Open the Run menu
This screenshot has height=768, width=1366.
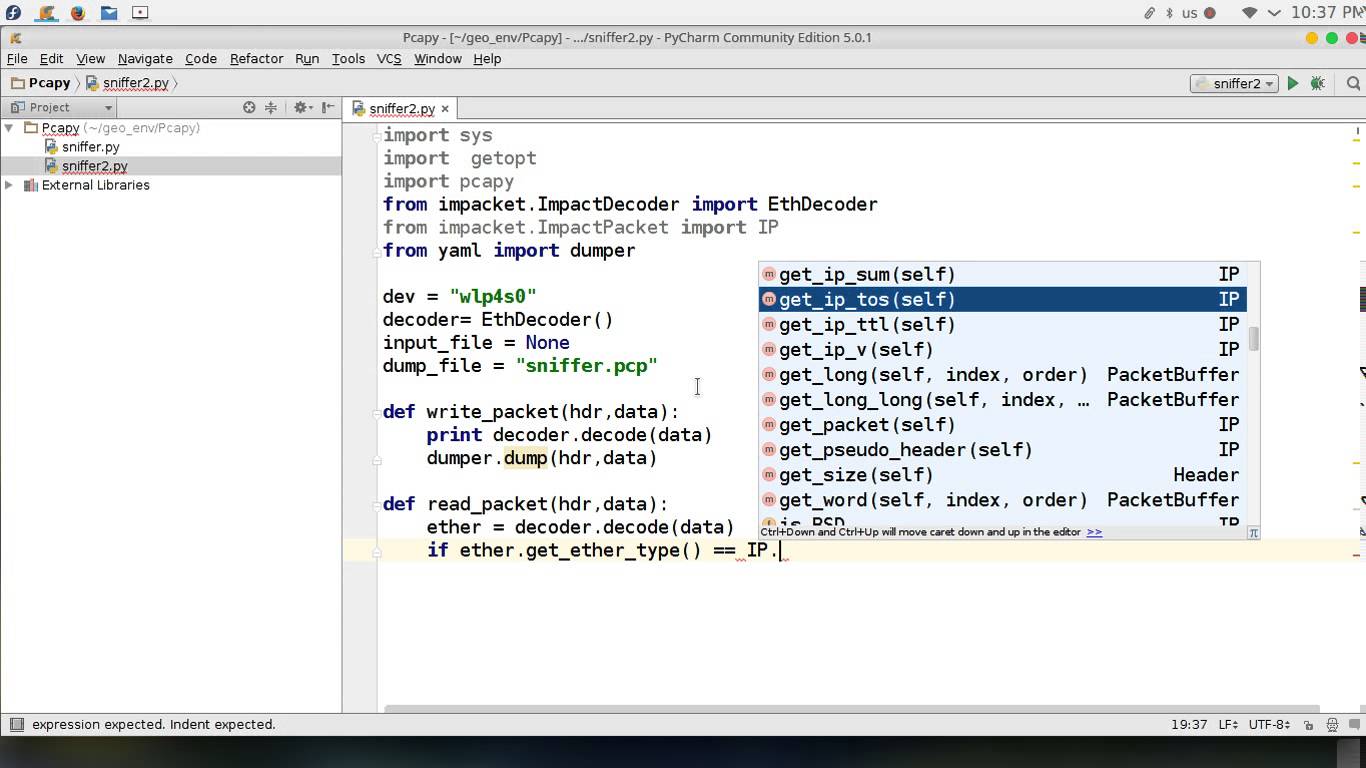(307, 59)
